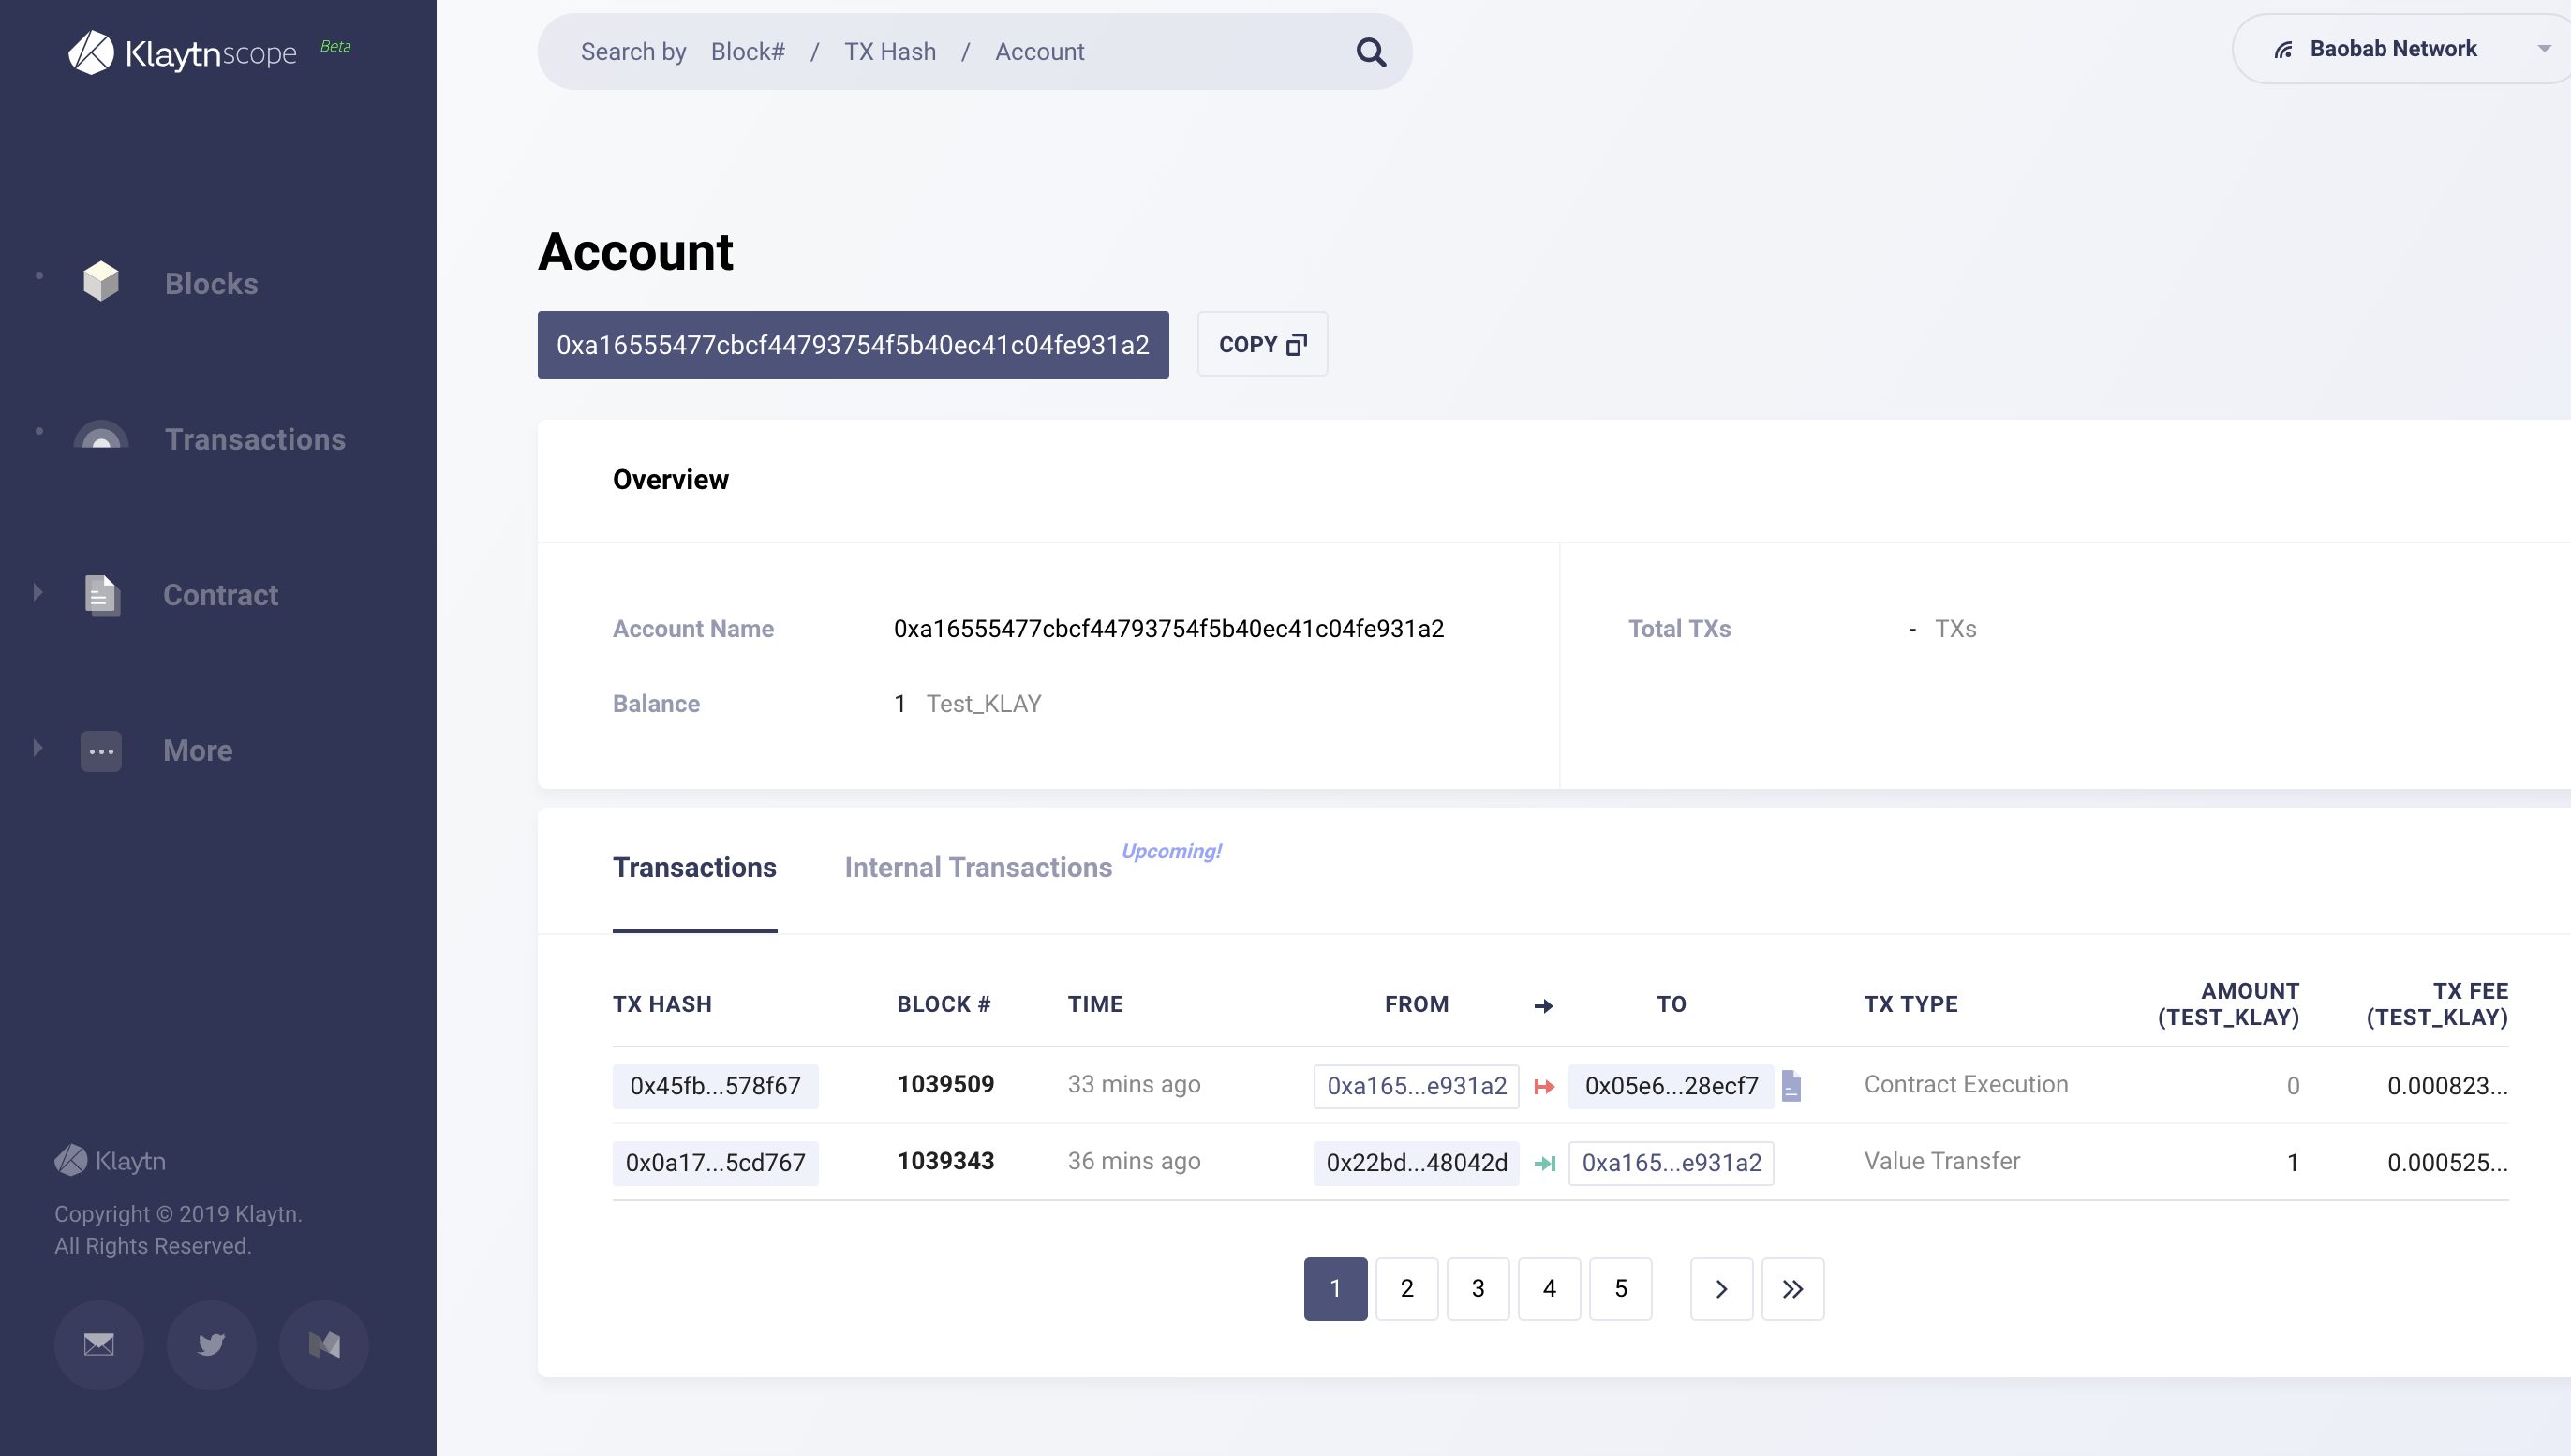Open the Medium logo icon
Image resolution: width=2571 pixels, height=1456 pixels.
(324, 1344)
